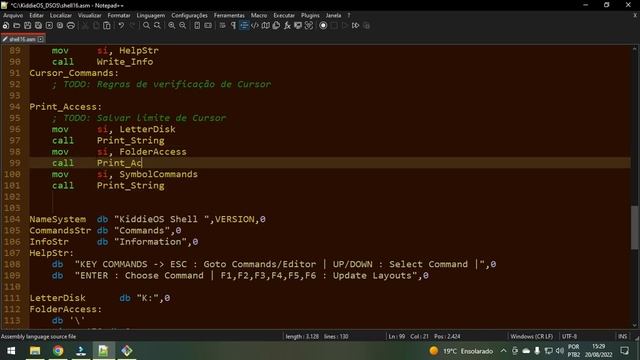Zoom out using the toolbar icon
The image size is (640, 360).
coord(182,25)
